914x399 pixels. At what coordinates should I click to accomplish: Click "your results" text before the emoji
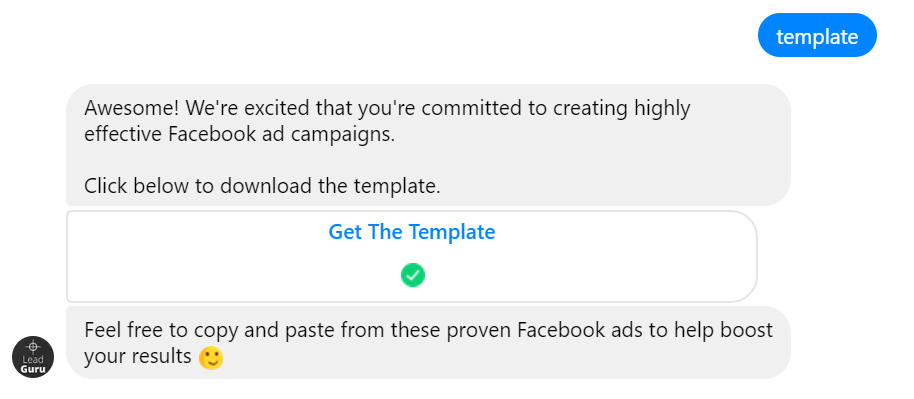point(138,356)
